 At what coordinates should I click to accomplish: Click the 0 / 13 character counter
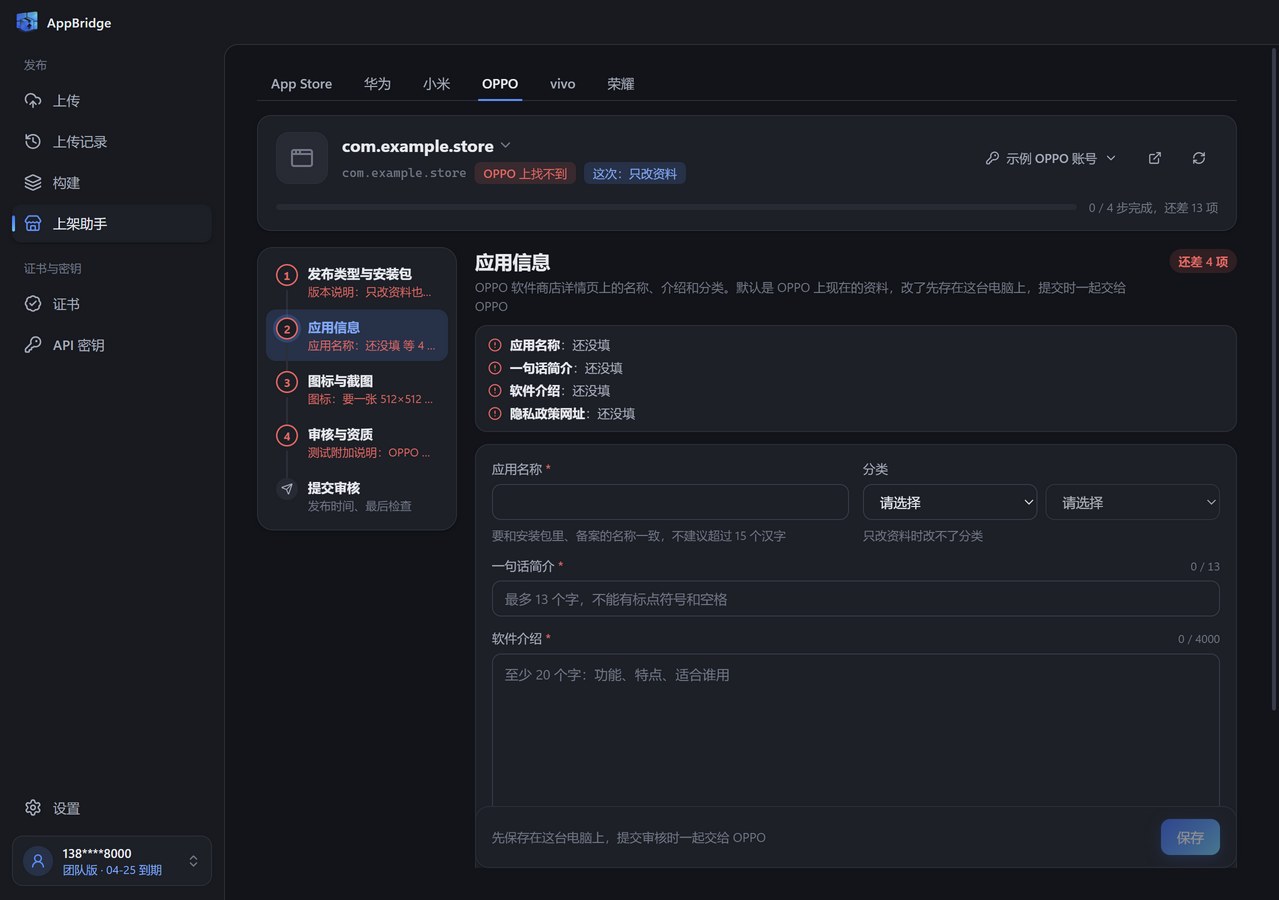pos(1205,566)
